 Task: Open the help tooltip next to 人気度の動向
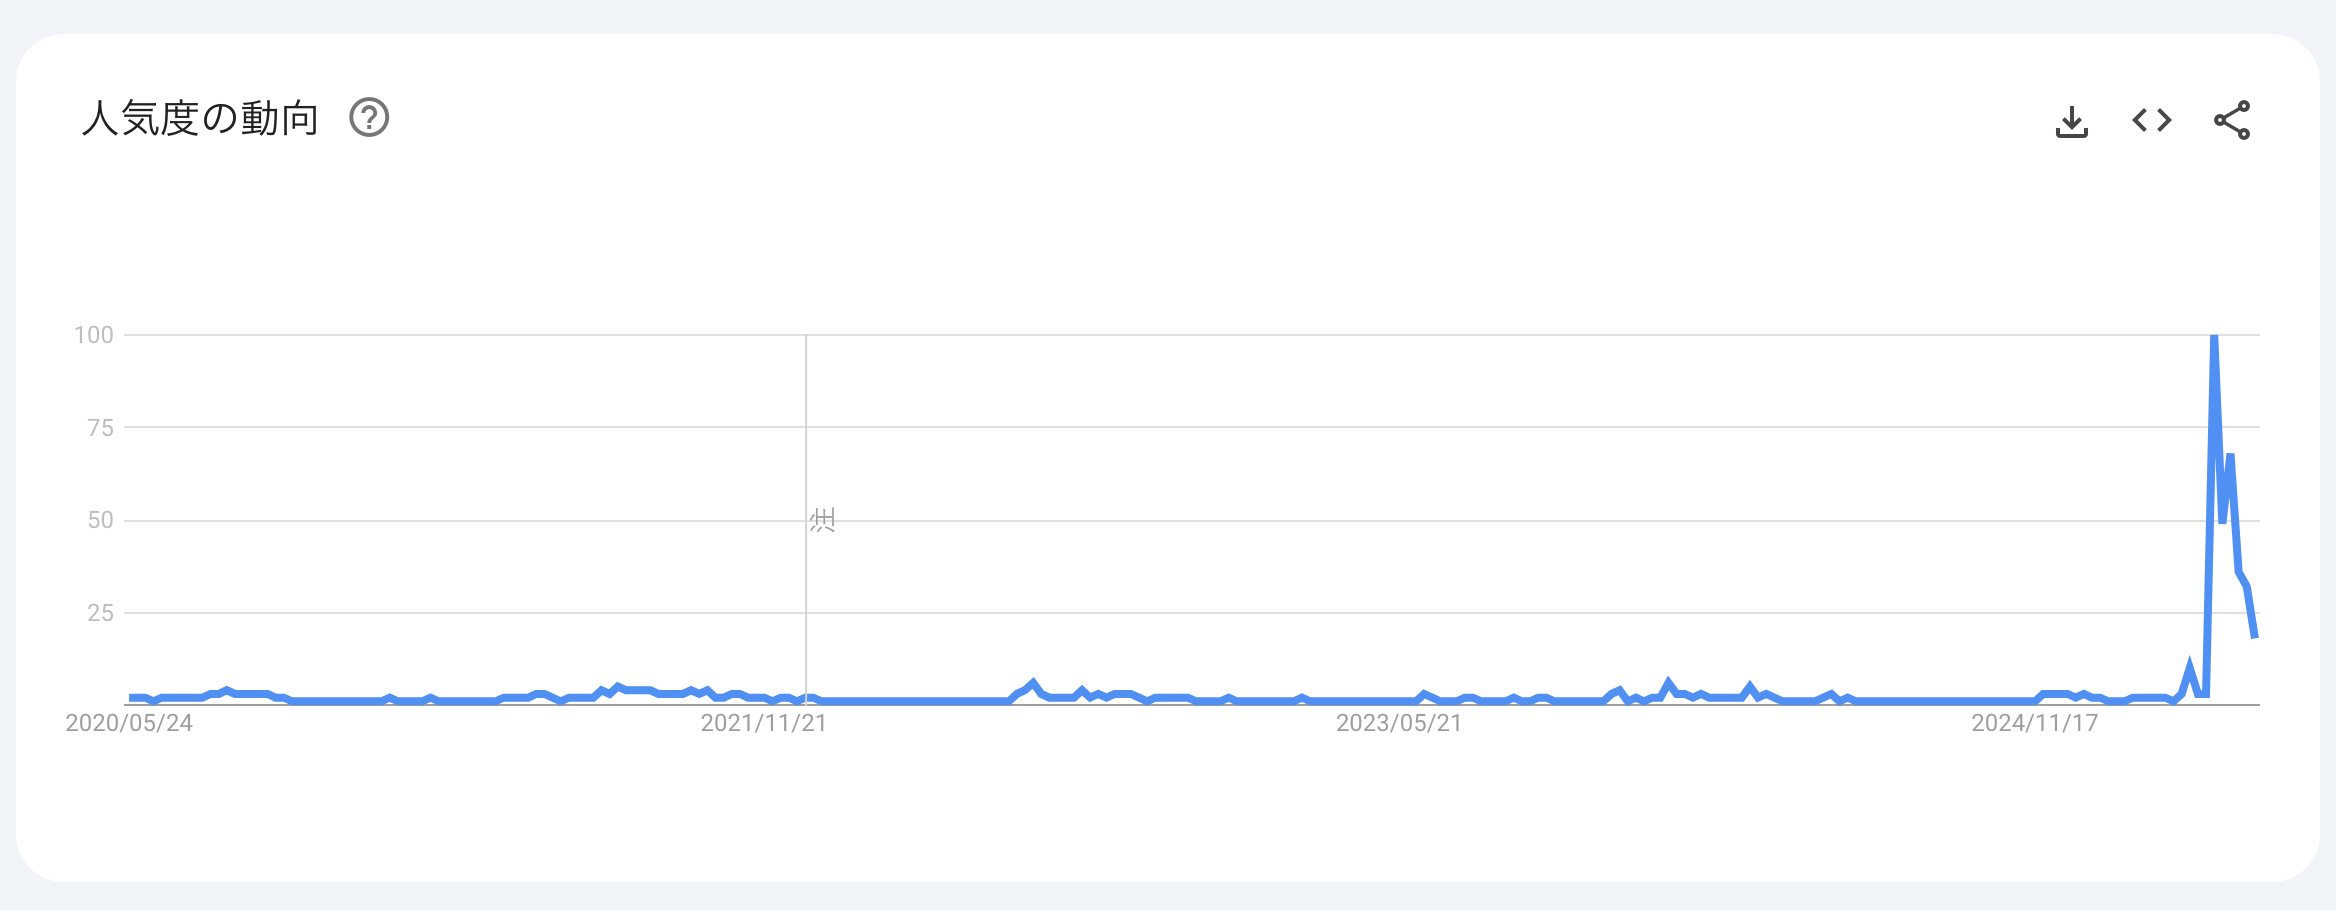(369, 118)
